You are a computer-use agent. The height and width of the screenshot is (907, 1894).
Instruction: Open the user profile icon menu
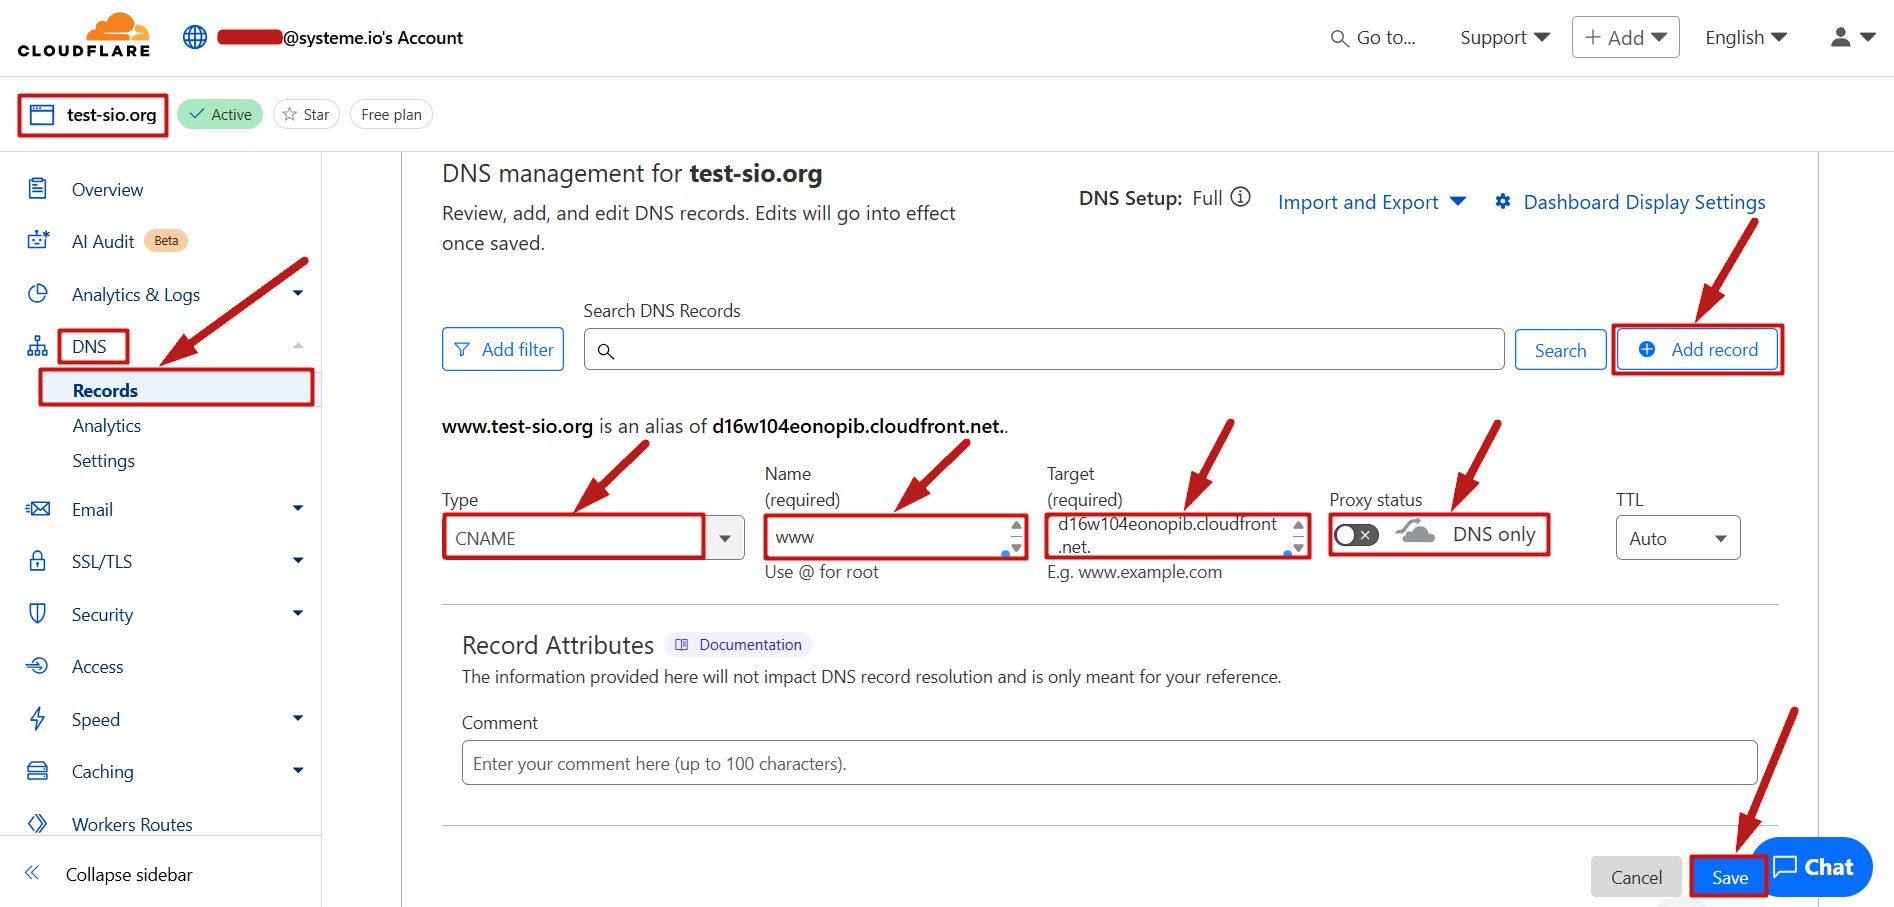pos(1852,37)
